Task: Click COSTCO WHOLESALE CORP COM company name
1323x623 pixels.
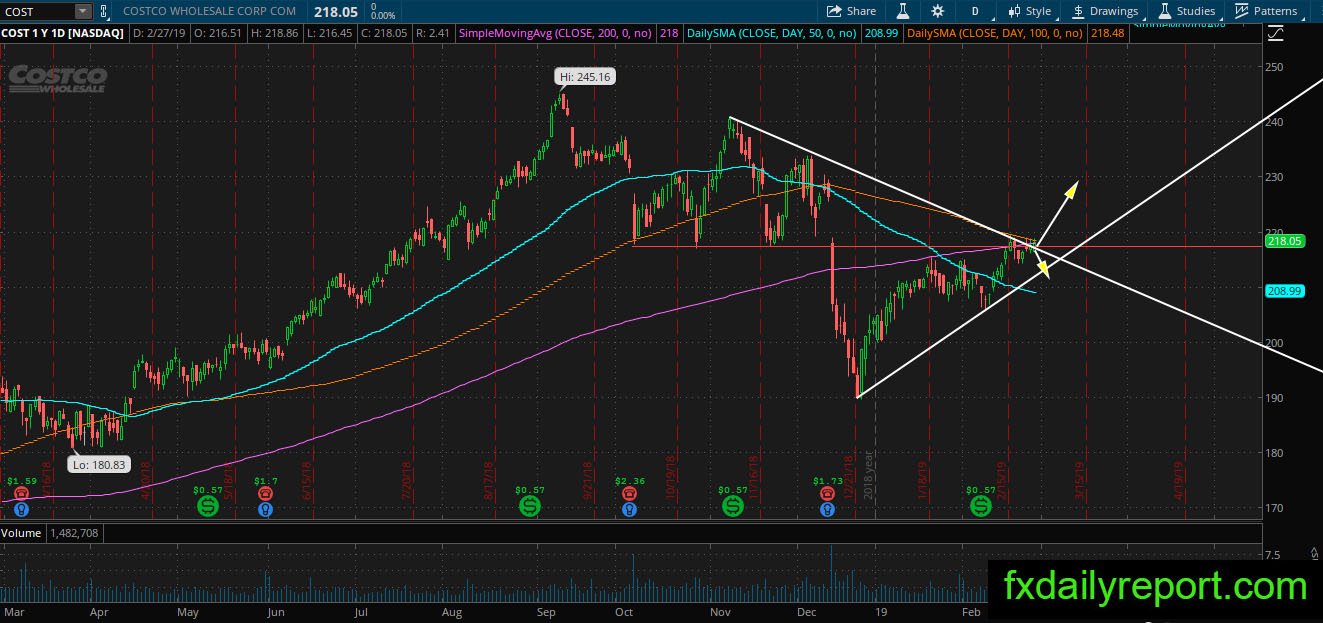Action: tap(209, 11)
